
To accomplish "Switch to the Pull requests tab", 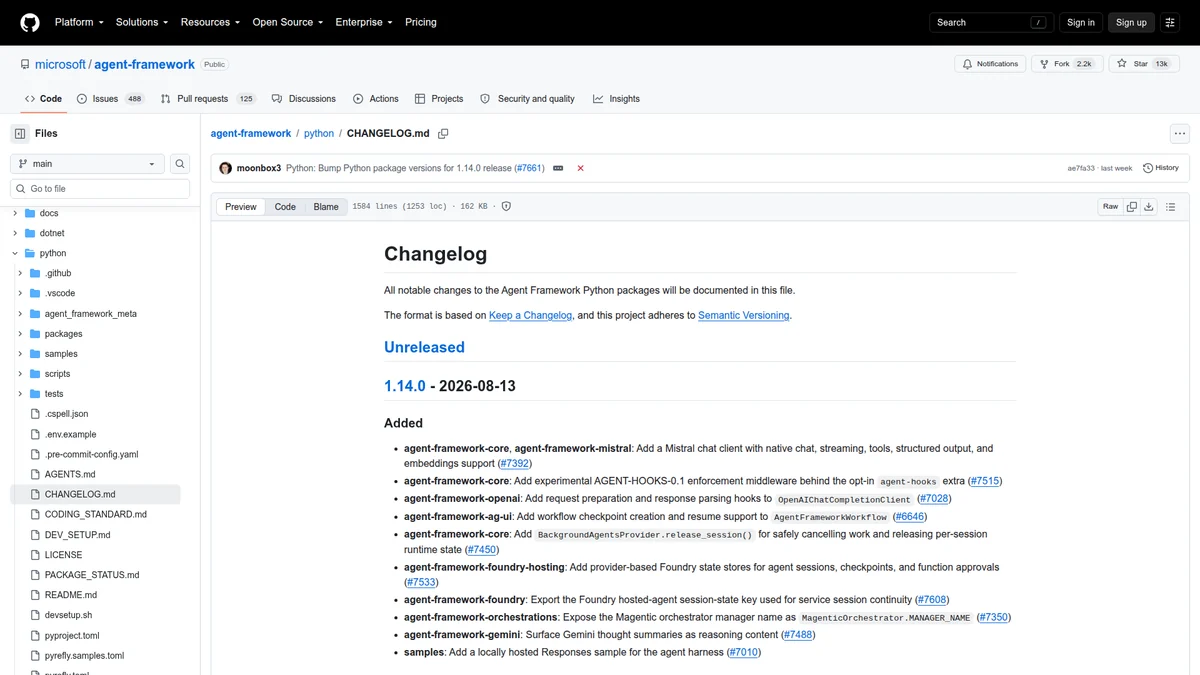I will [208, 99].
